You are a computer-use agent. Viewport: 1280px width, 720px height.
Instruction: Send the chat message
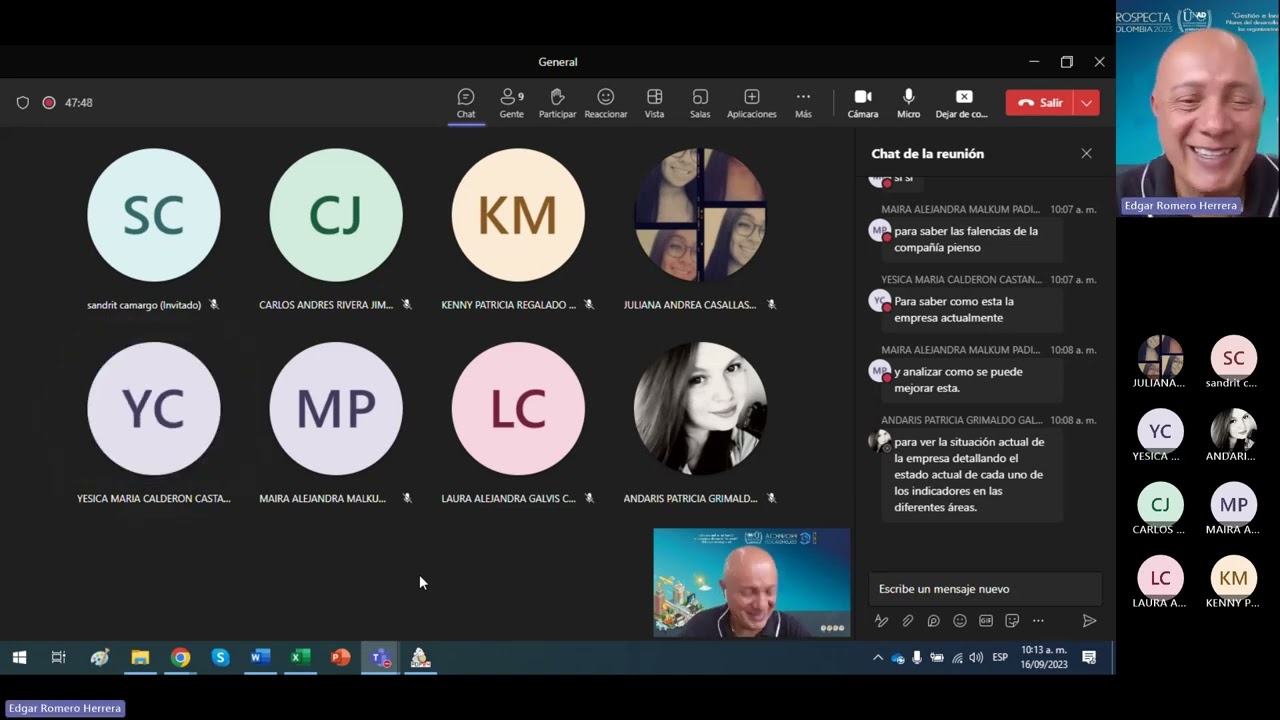click(x=1089, y=621)
